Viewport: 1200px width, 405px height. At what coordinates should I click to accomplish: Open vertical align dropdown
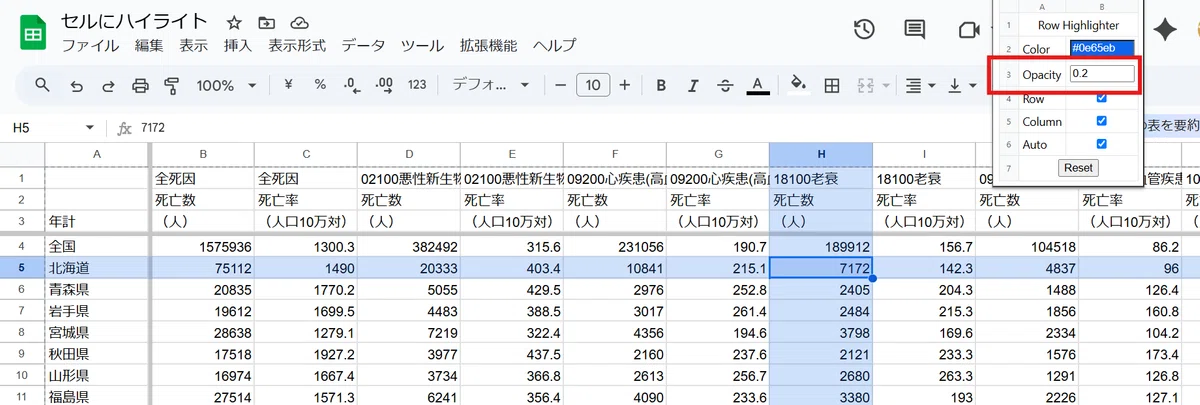click(961, 85)
